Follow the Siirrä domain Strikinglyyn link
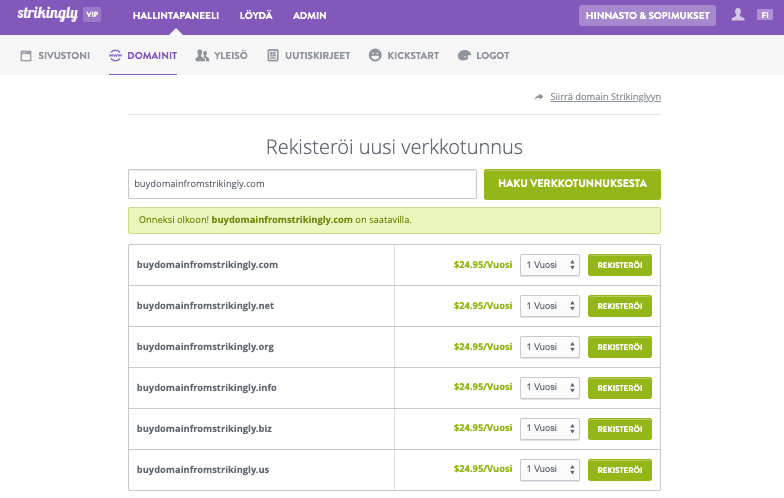This screenshot has width=784, height=498. click(605, 97)
